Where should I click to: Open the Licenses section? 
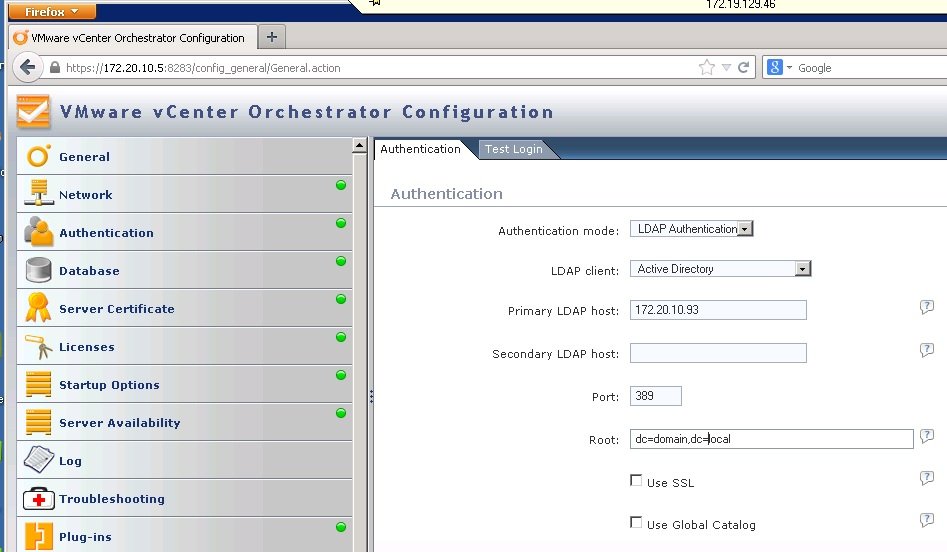pyautogui.click(x=184, y=347)
